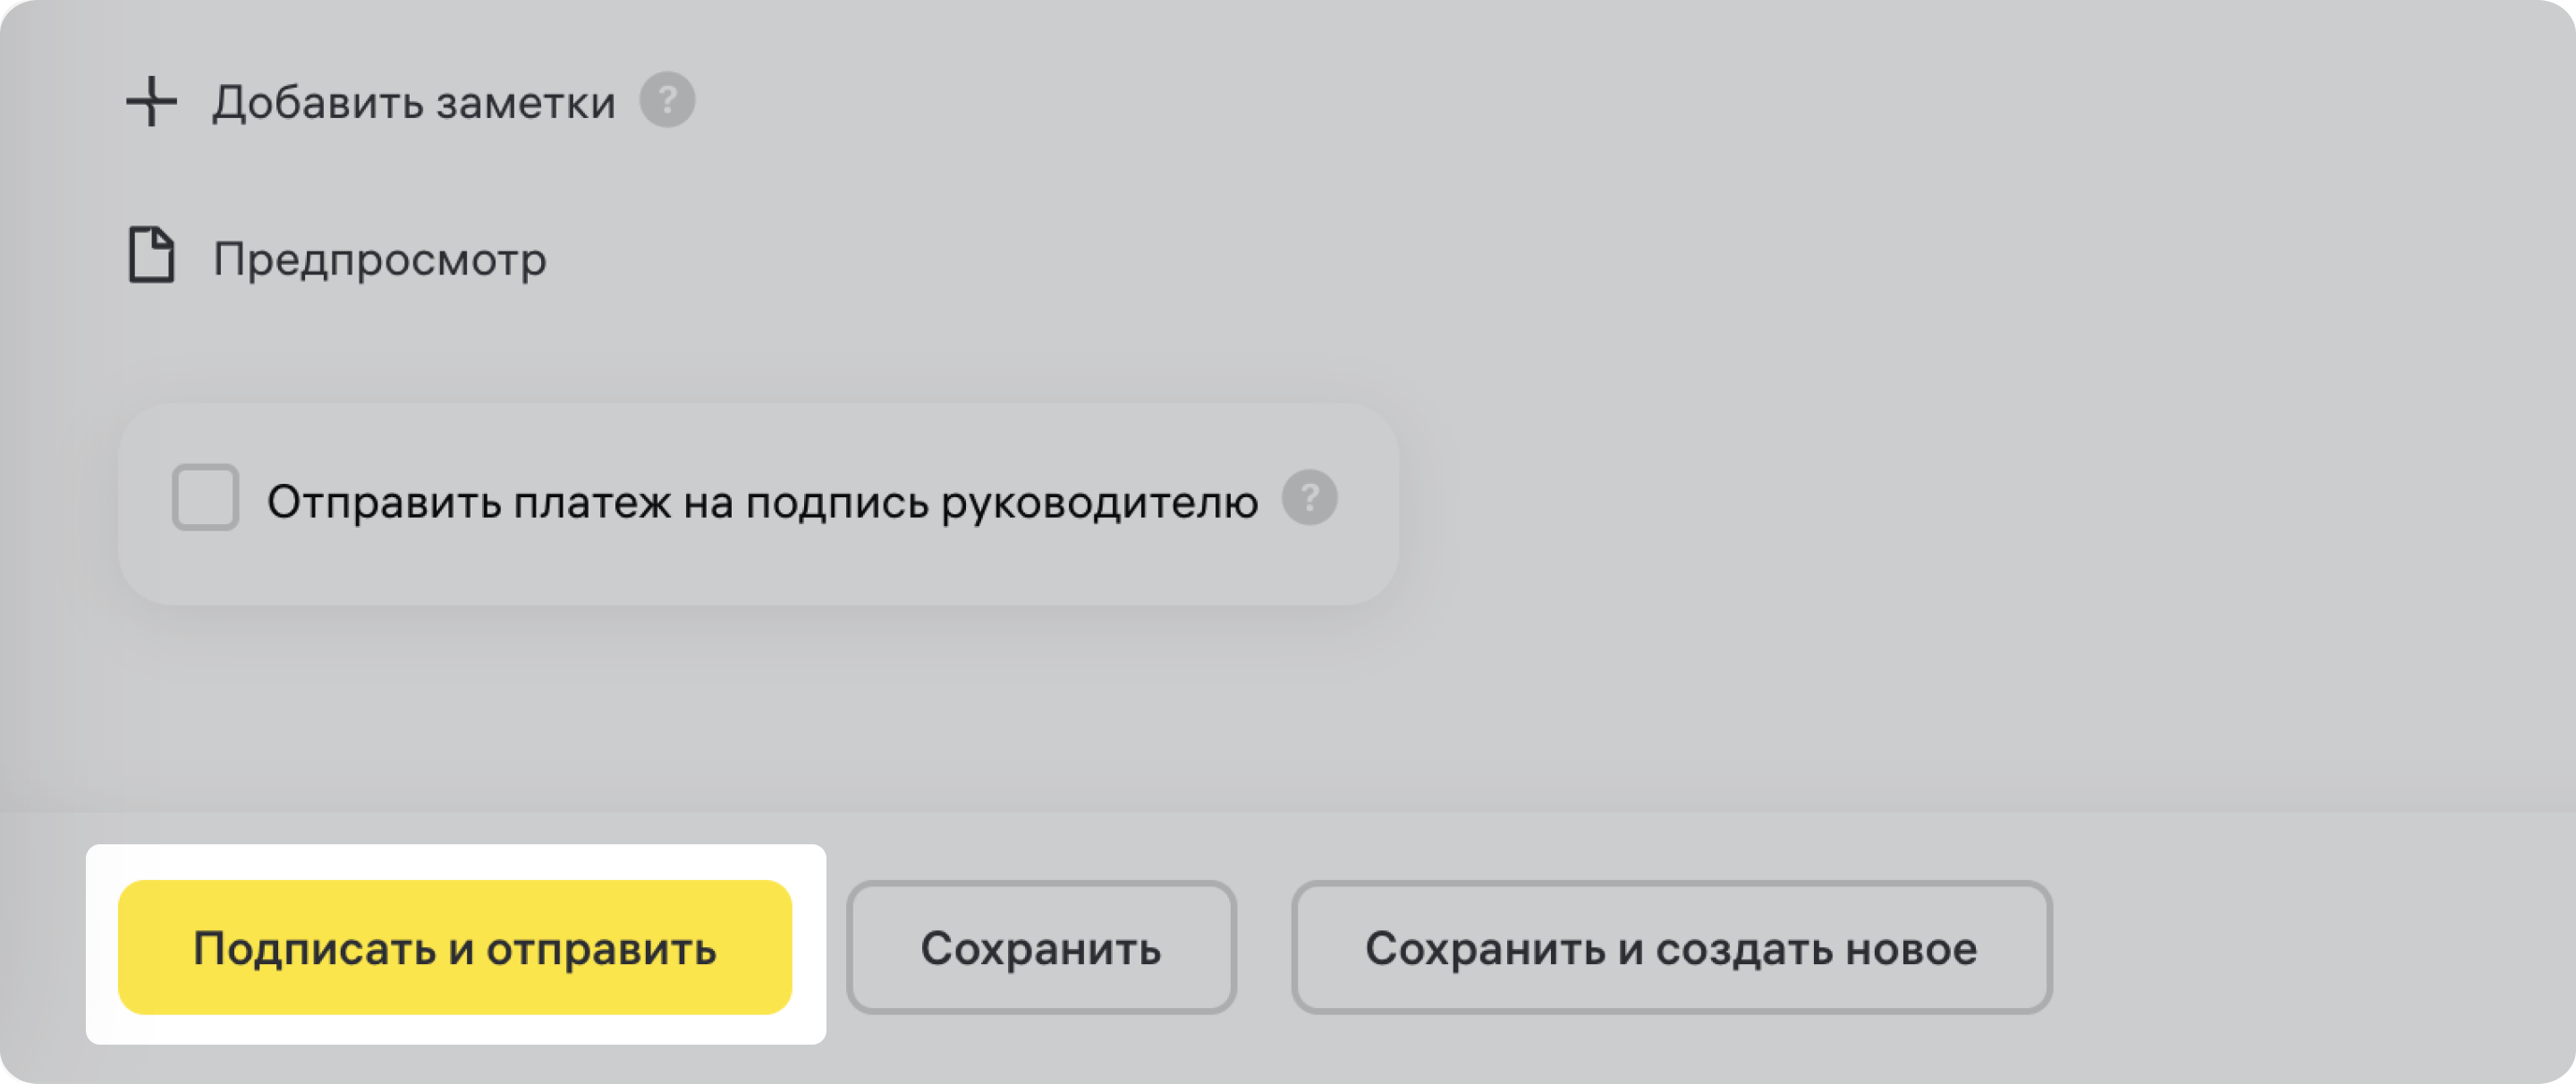Click the document icon for Предпросмотр
2576x1084 pixels.
click(152, 256)
